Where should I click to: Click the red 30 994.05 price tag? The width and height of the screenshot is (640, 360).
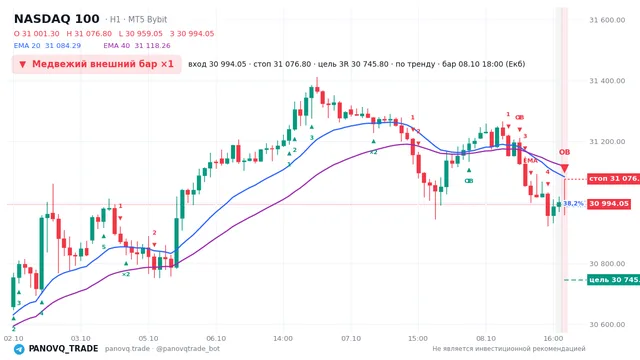(609, 204)
